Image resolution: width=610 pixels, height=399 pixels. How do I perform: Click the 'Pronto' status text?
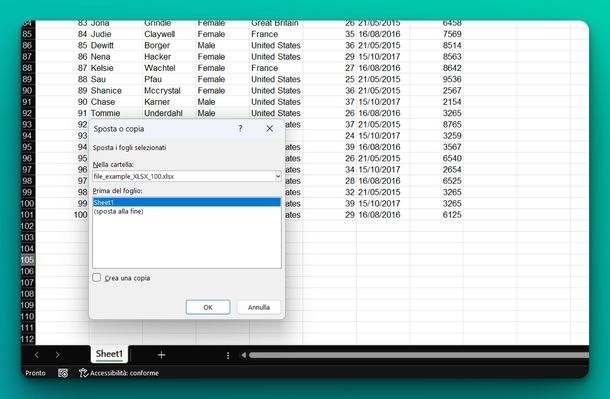pyautogui.click(x=35, y=373)
